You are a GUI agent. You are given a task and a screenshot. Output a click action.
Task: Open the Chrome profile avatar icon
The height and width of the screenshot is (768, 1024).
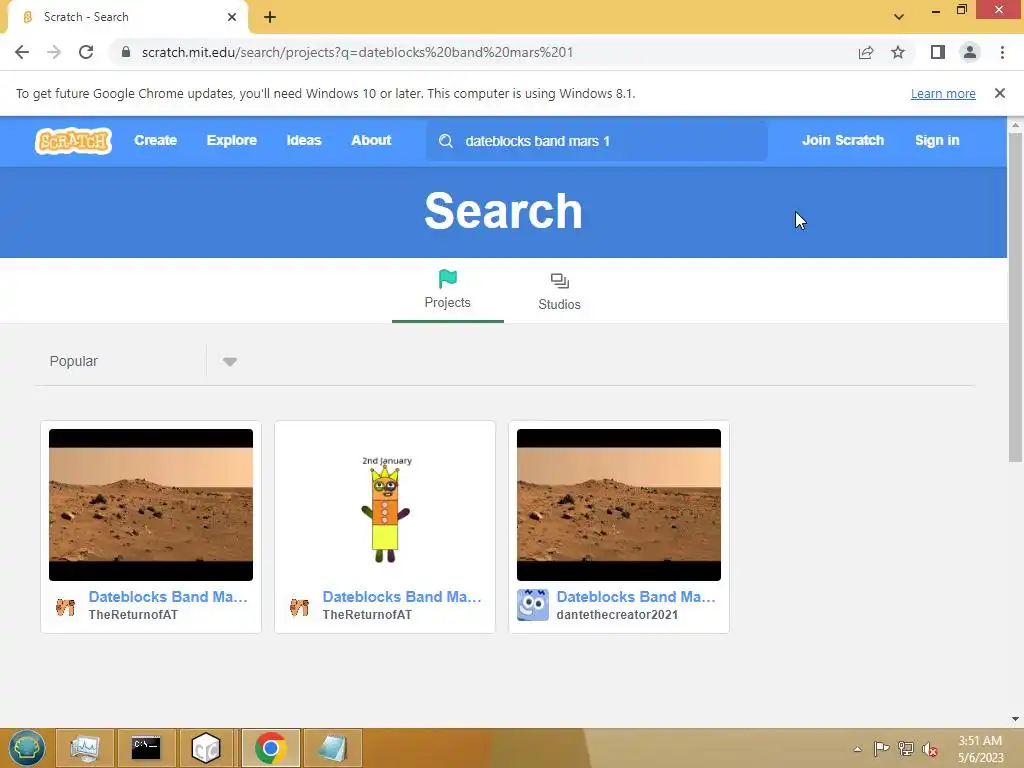970,52
